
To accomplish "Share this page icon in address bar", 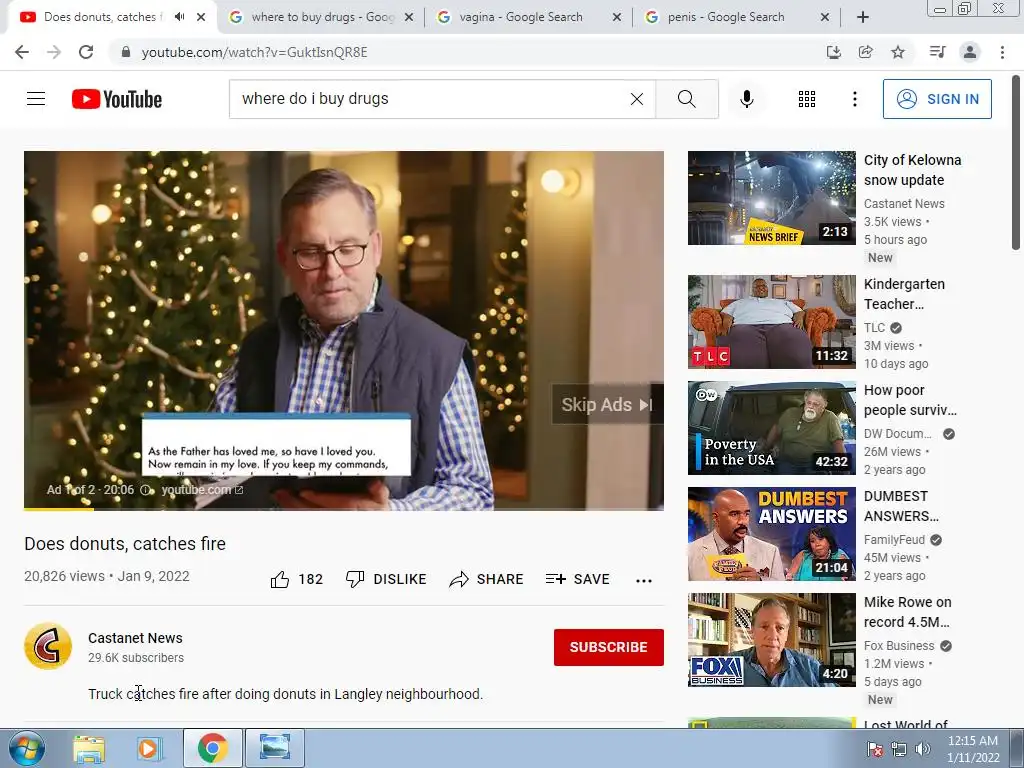I will pyautogui.click(x=866, y=52).
